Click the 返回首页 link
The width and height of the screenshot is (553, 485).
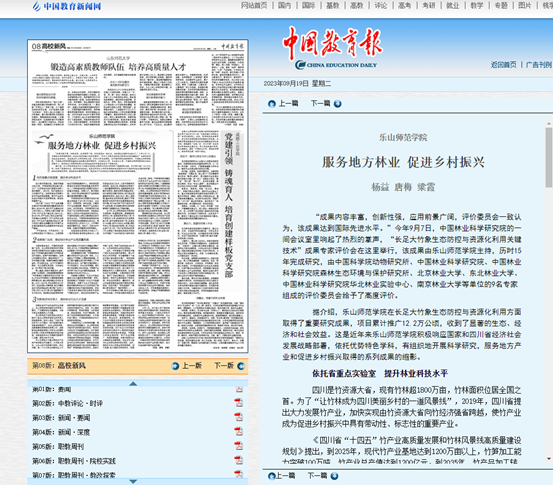pos(503,65)
